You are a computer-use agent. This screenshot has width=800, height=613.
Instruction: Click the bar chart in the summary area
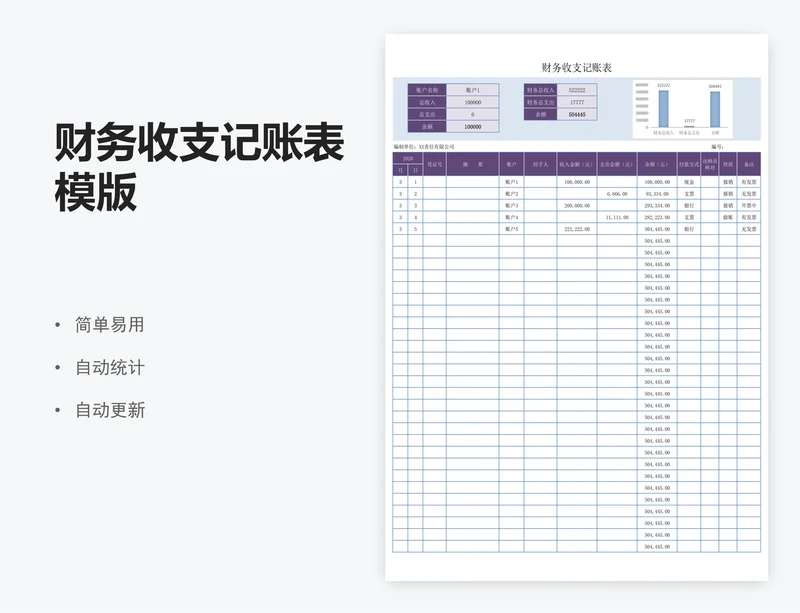click(683, 109)
